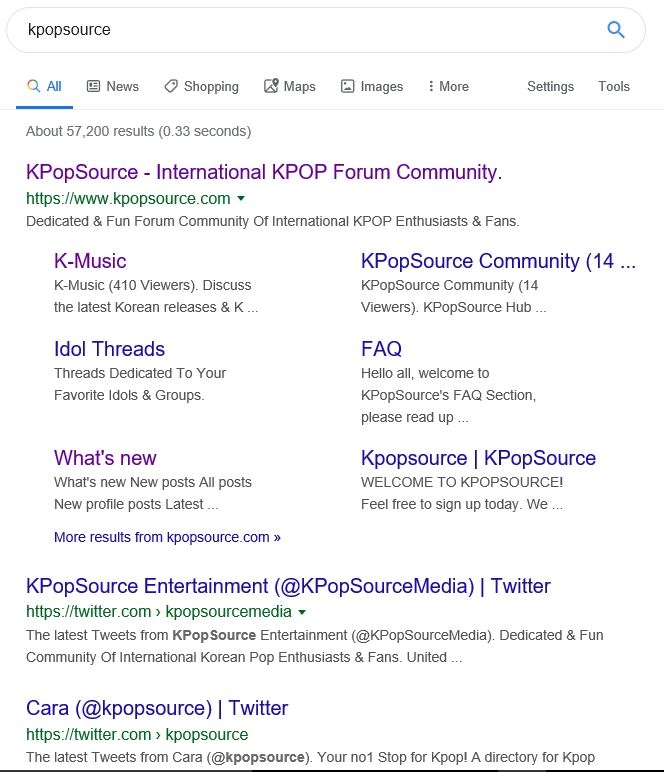Click the News tab icon
Viewport: 664px width, 772px height.
coord(93,86)
